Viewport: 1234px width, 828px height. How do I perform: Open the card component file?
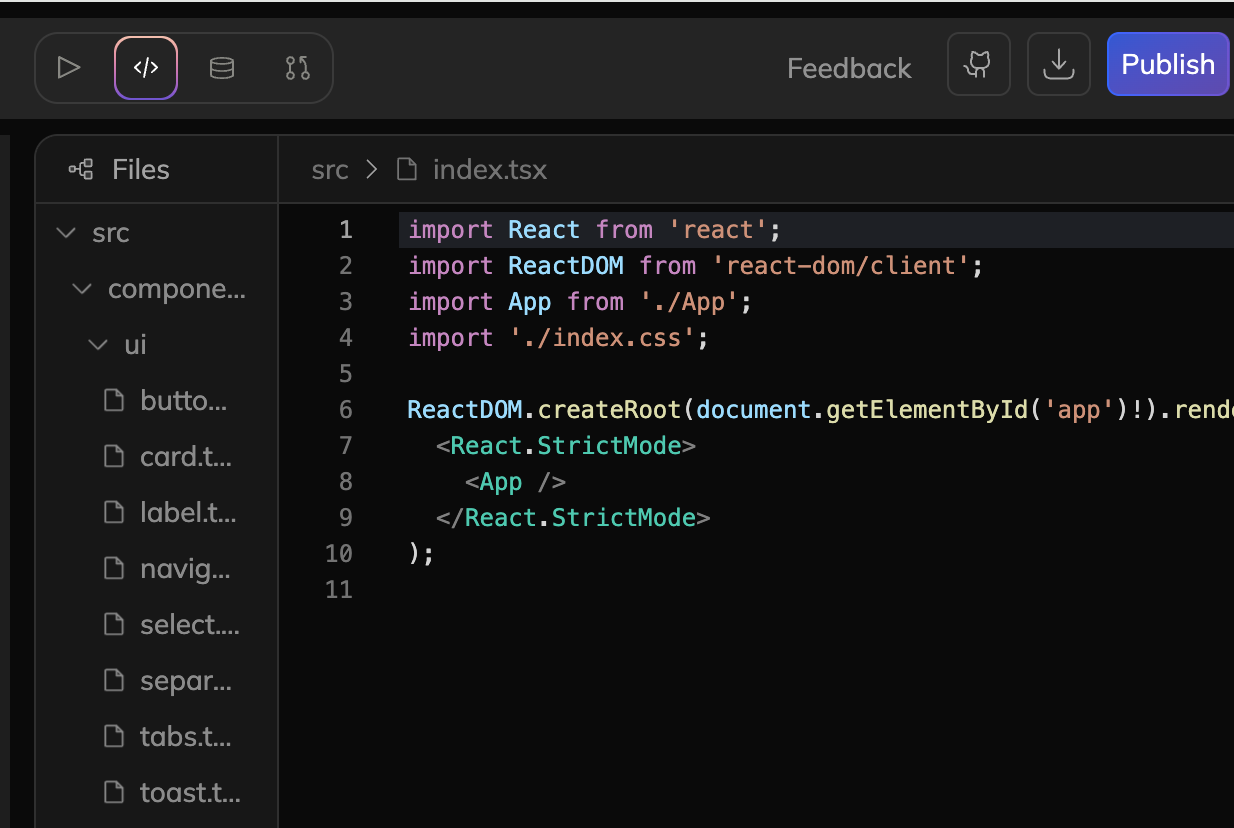tap(185, 457)
